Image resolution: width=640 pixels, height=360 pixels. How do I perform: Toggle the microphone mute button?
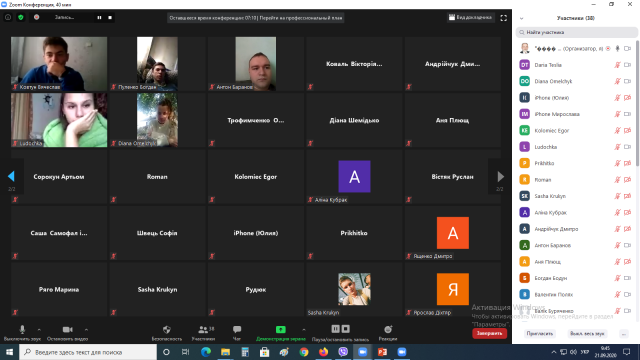tap(22, 329)
